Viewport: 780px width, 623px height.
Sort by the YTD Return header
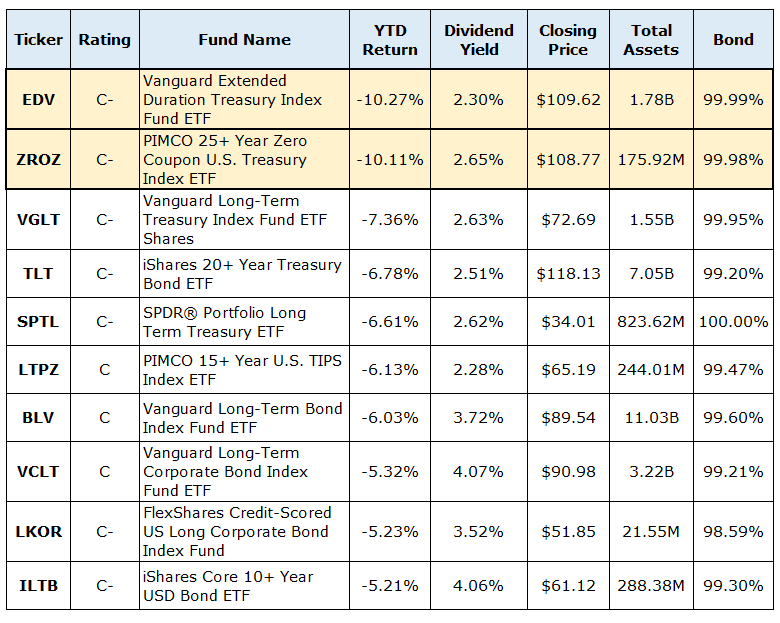click(390, 40)
